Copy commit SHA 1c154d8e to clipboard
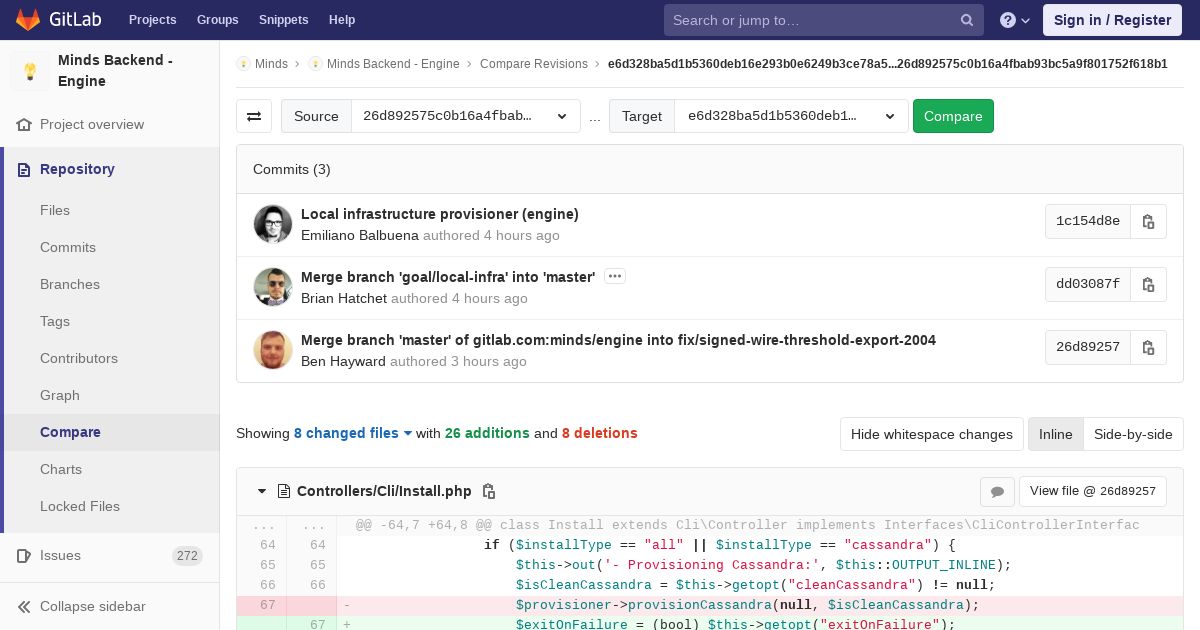 tap(1148, 221)
